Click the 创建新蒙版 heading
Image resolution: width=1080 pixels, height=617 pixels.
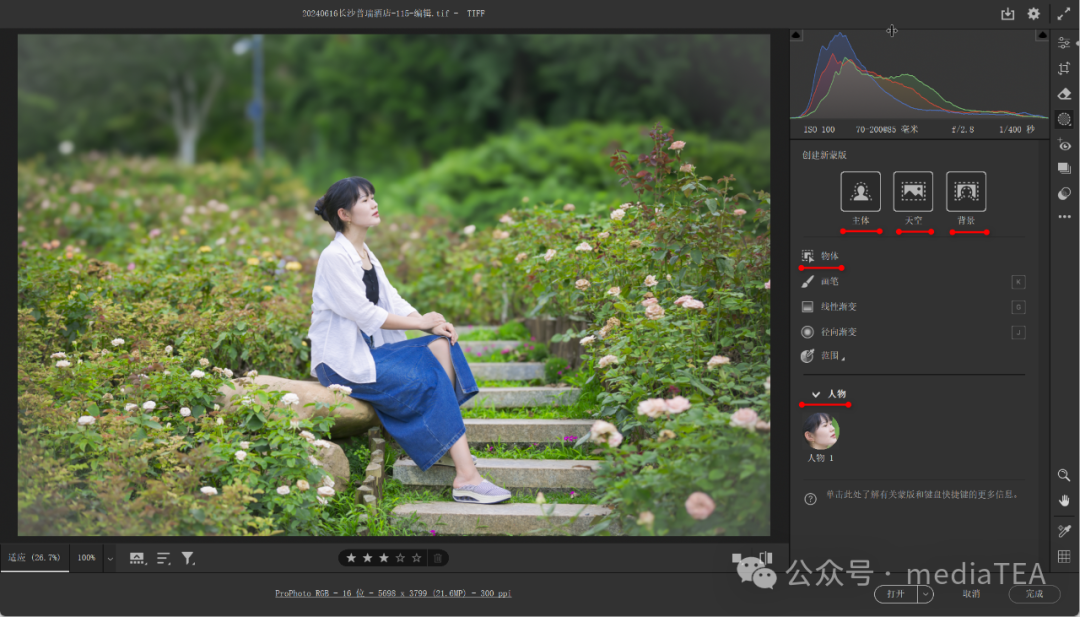tap(824, 155)
